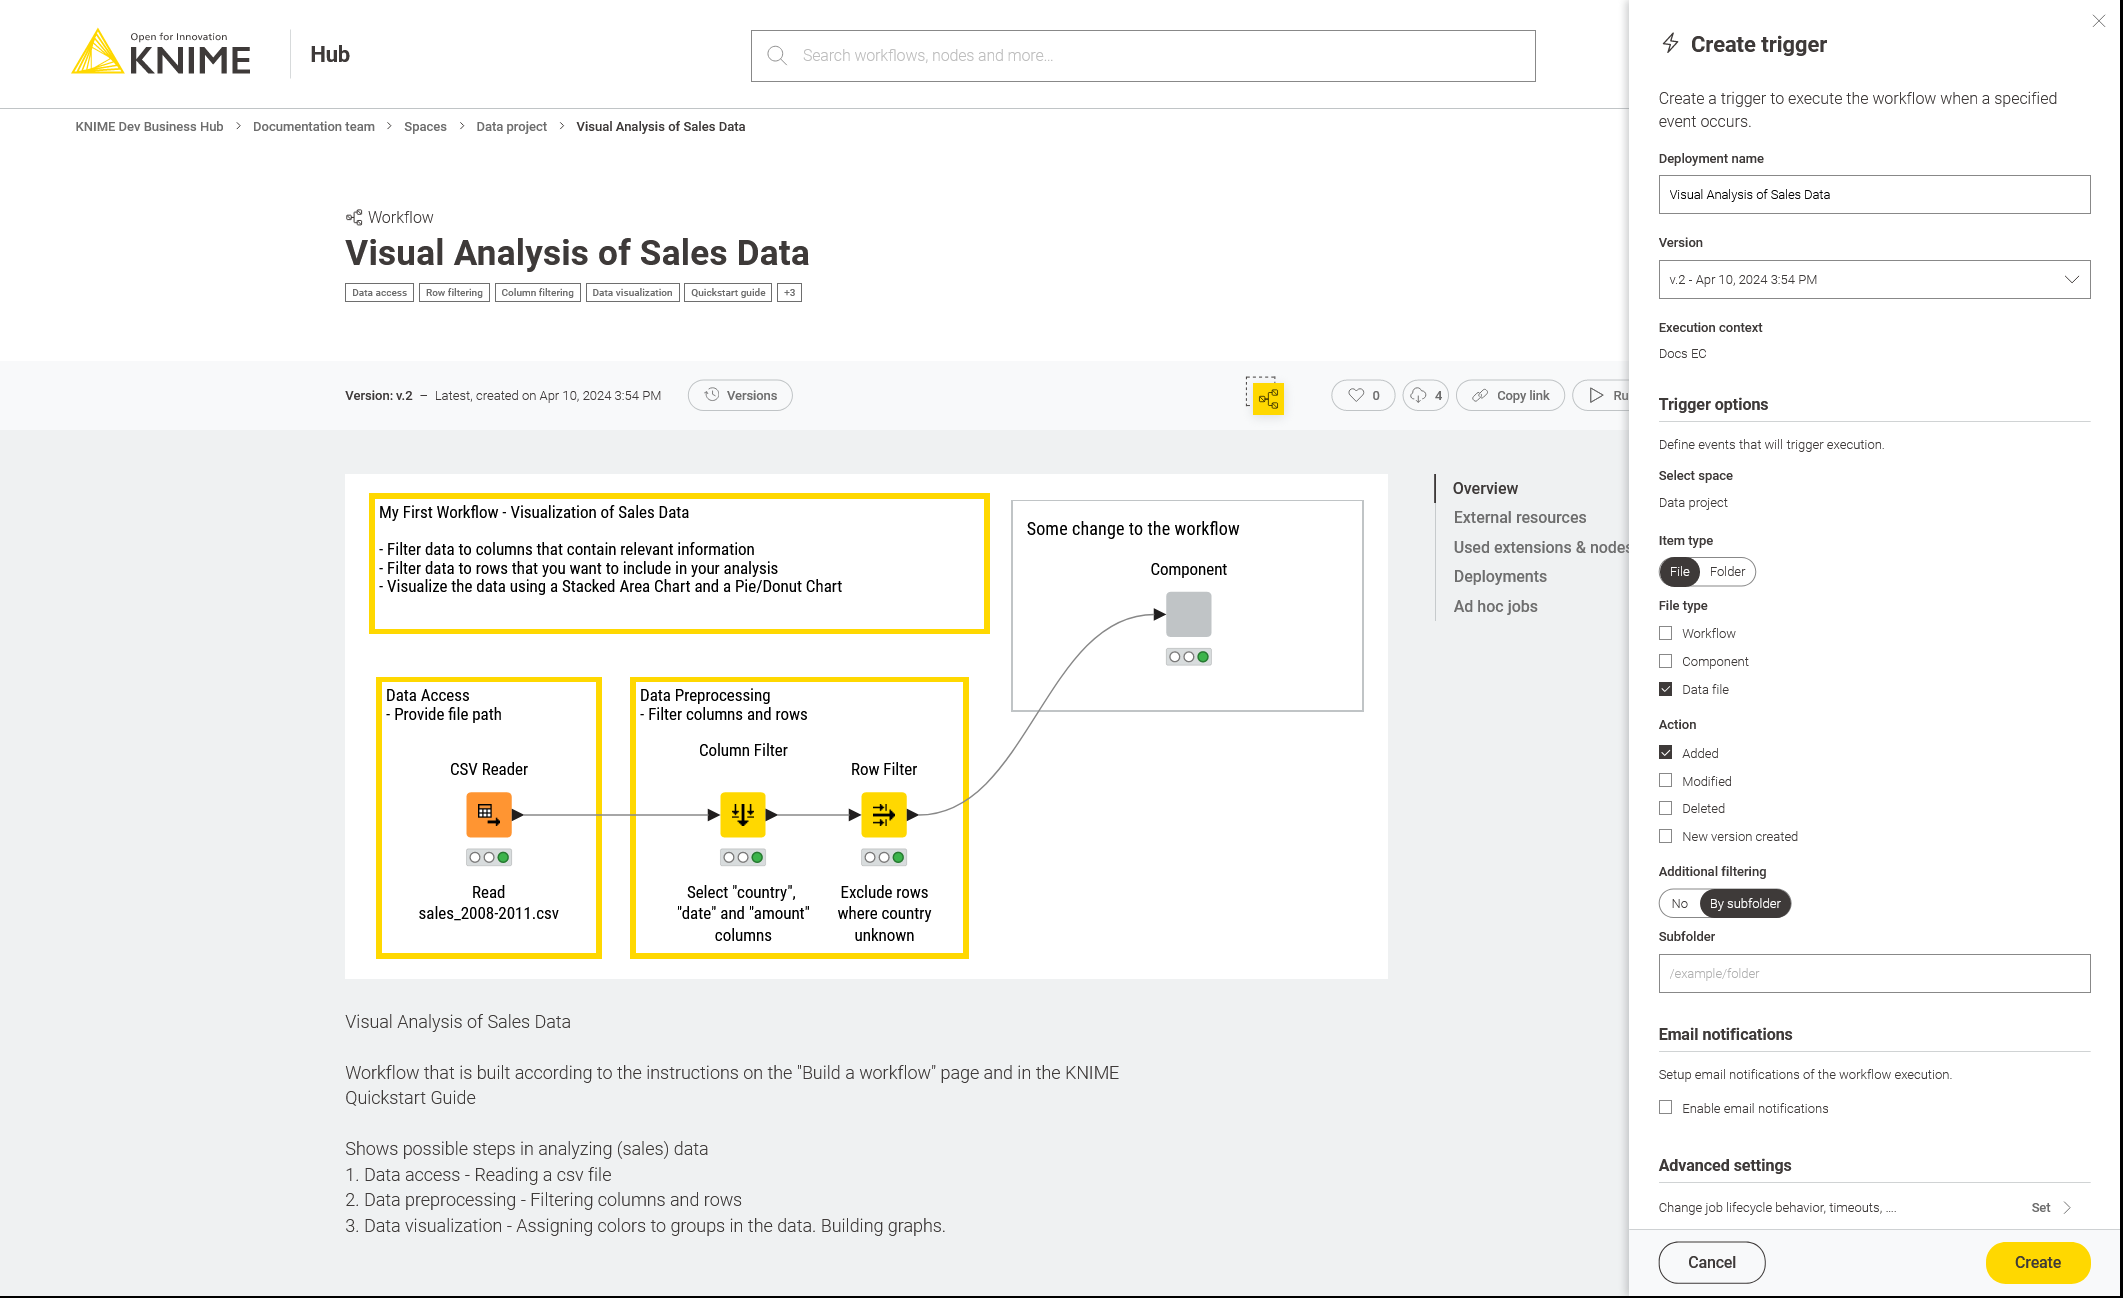Click the Cancel button

[x=1712, y=1262]
